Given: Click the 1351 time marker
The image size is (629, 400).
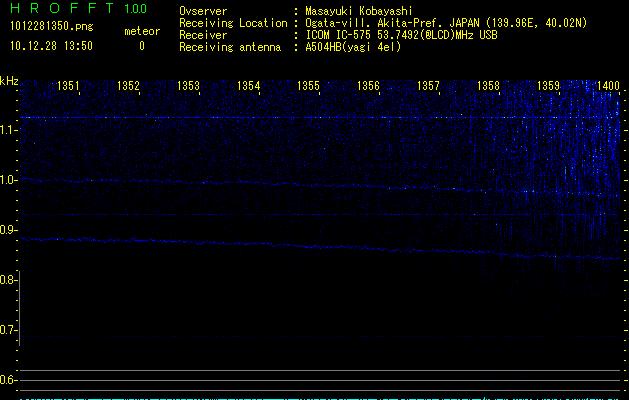Looking at the screenshot, I should click(x=69, y=87).
